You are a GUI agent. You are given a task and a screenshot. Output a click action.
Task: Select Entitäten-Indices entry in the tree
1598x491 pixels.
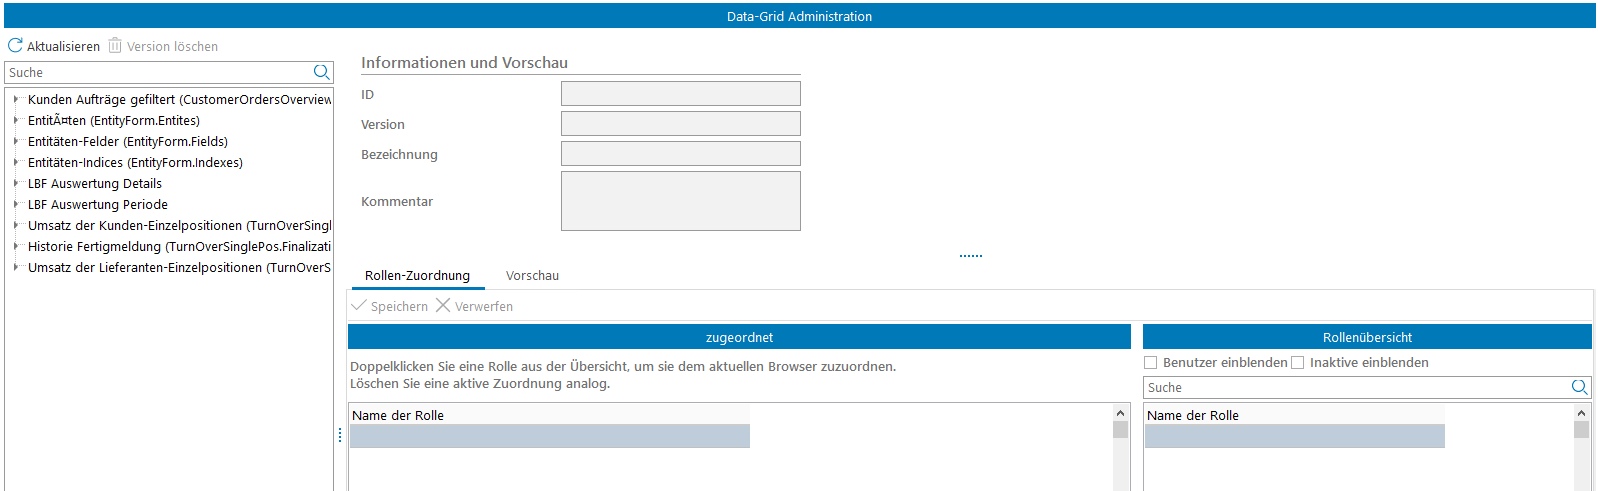coord(135,163)
